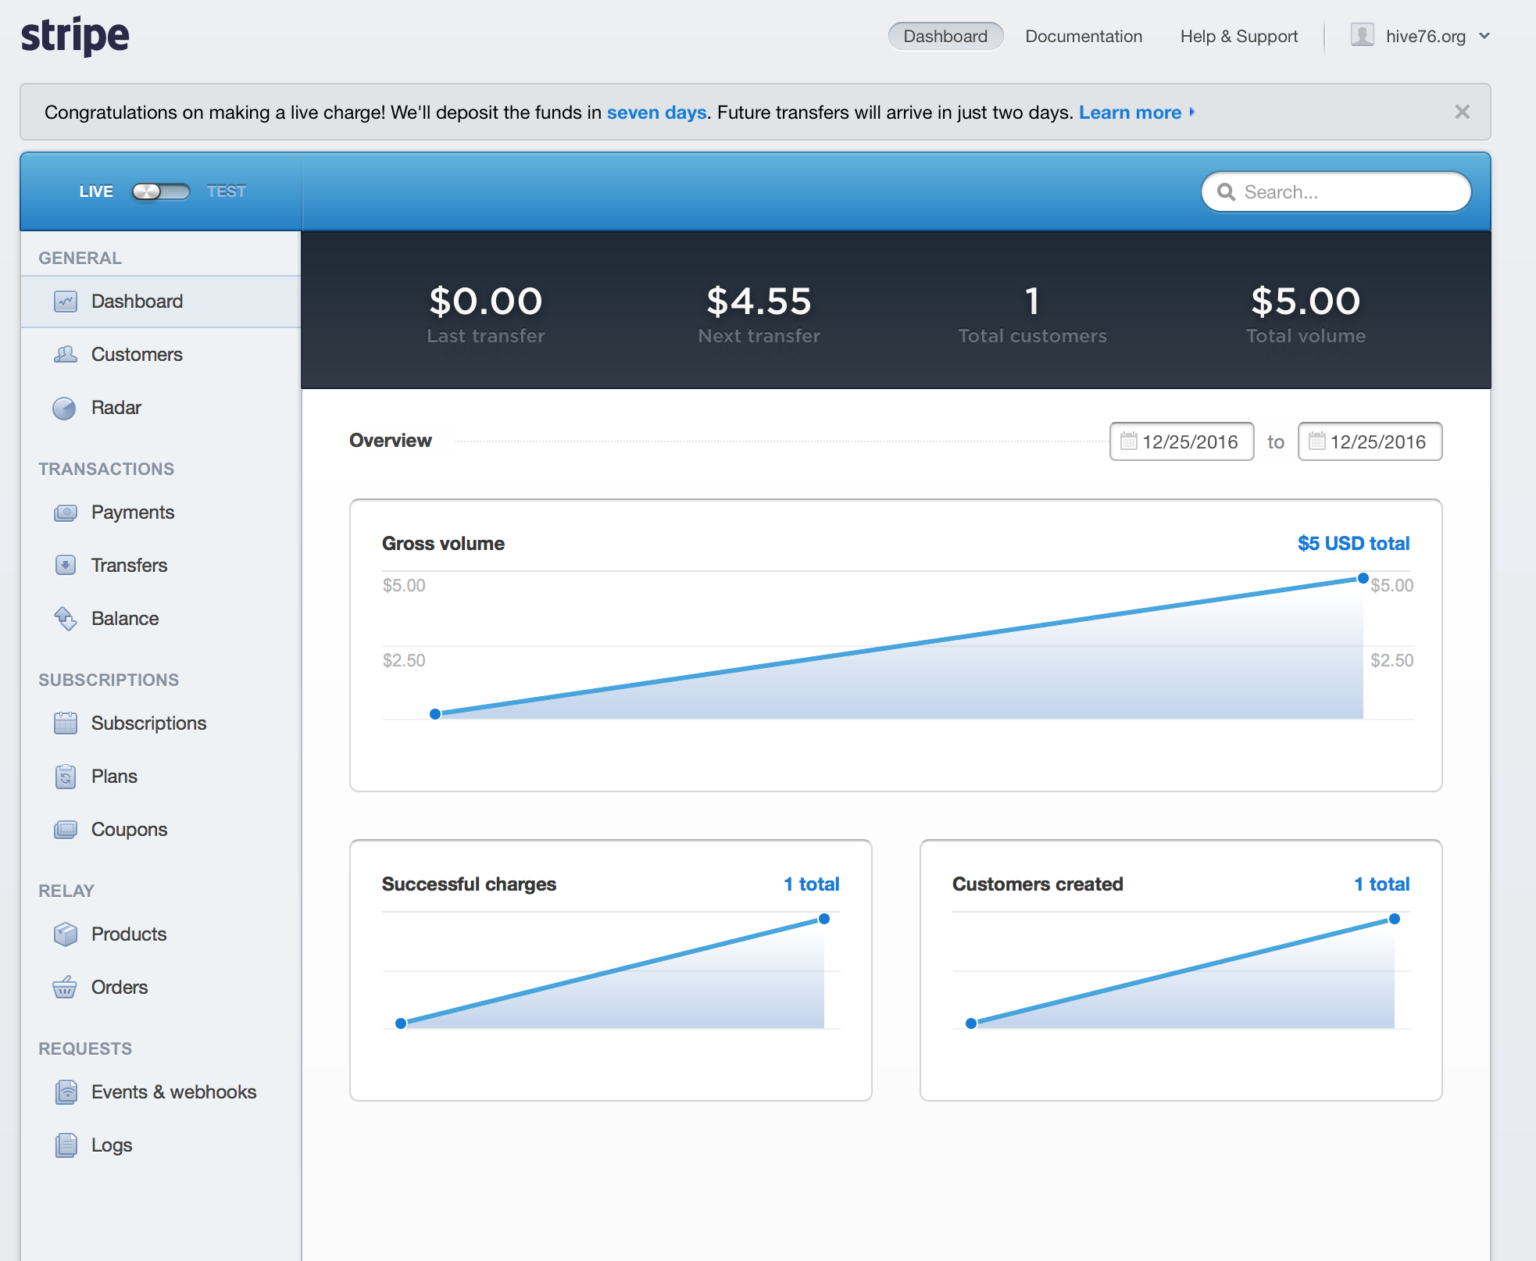
Task: Open Transfers using its icon
Action: click(66, 566)
